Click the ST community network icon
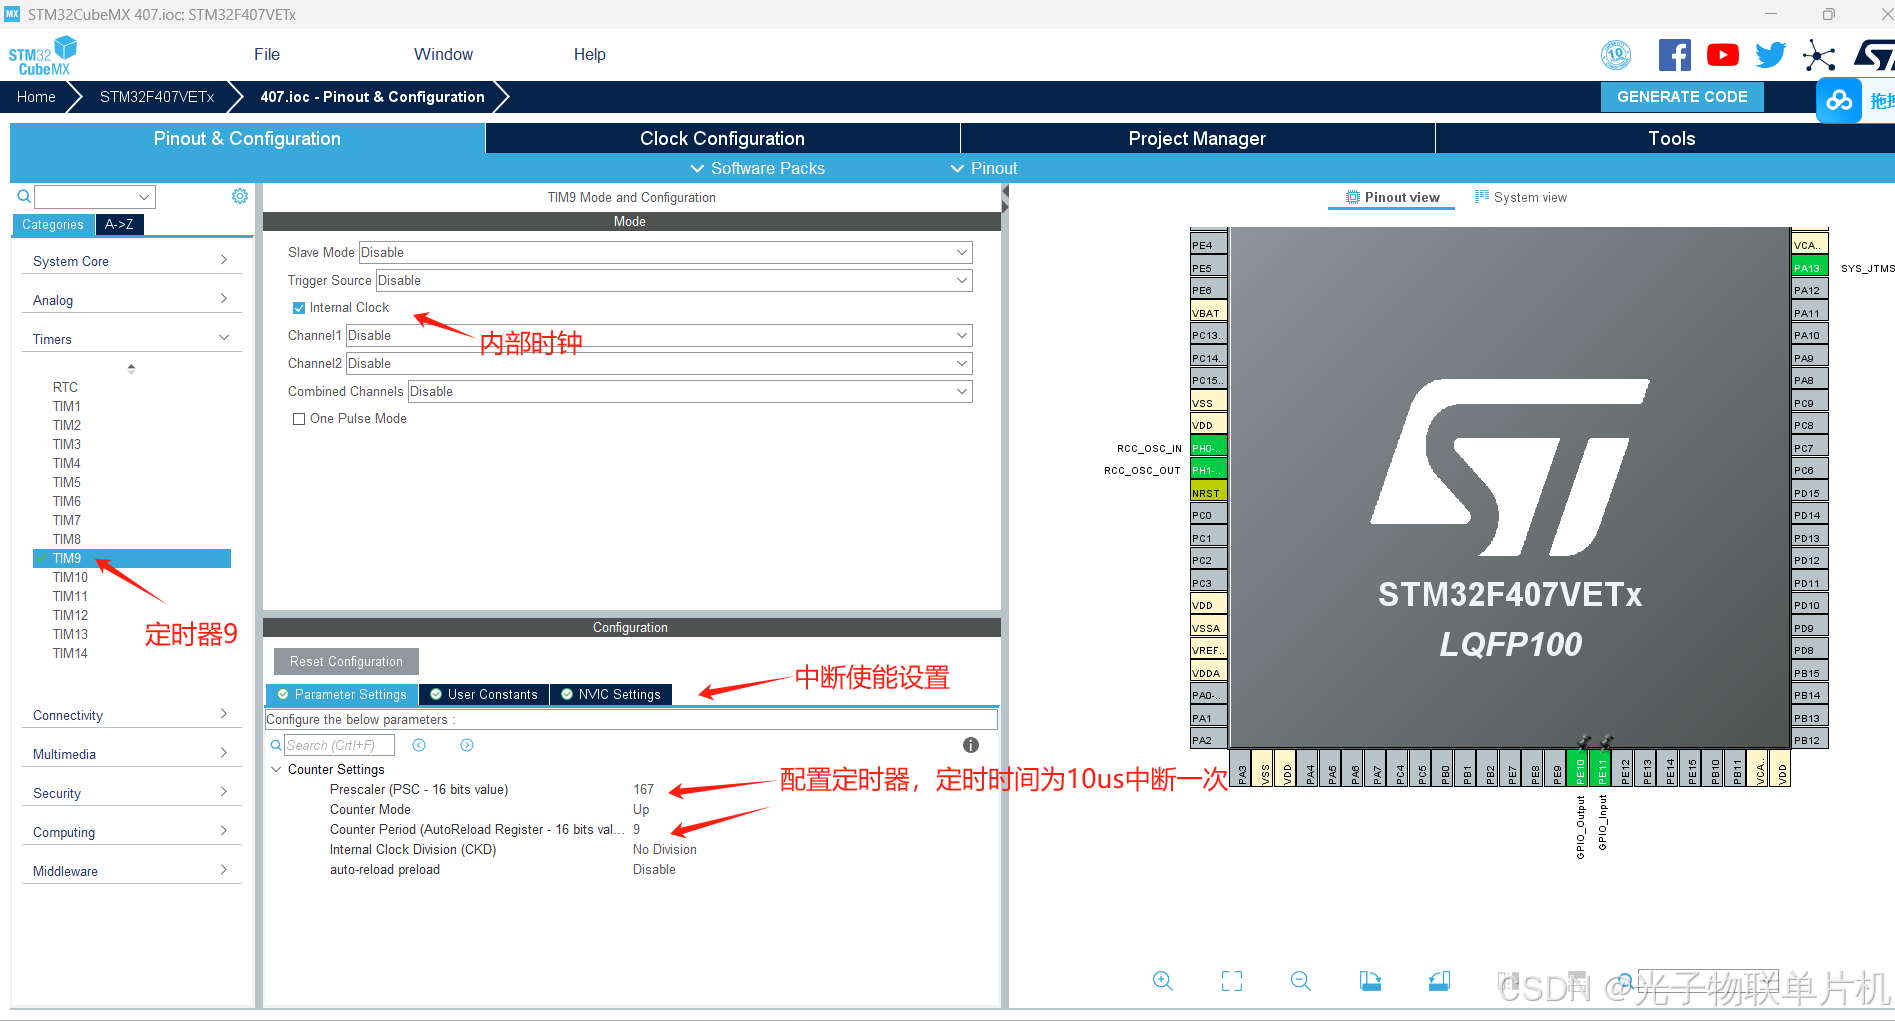Viewport: 1895px width, 1021px height. point(1819,55)
